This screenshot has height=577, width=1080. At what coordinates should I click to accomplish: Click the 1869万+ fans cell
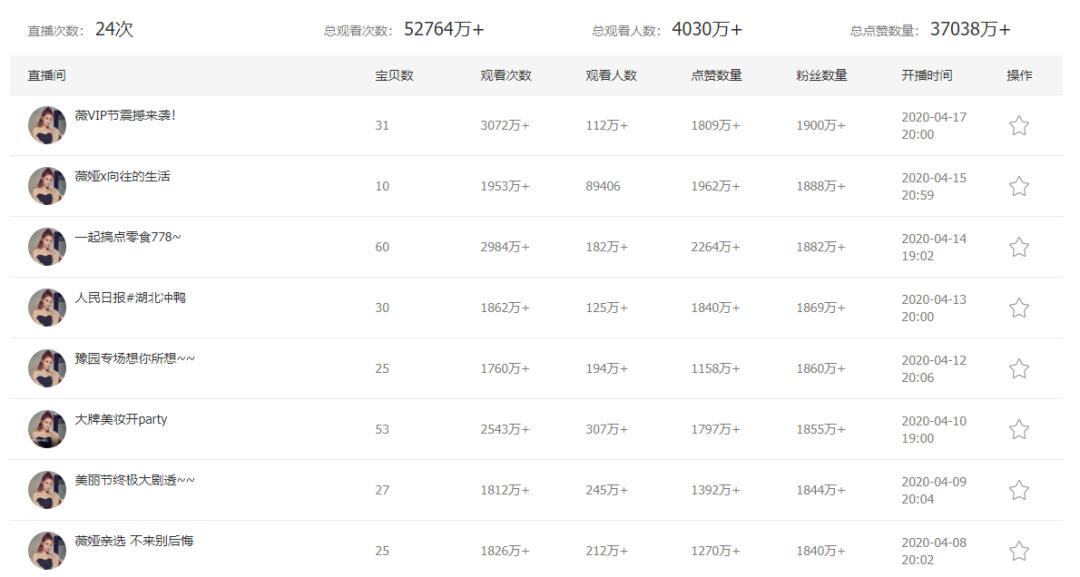pyautogui.click(x=821, y=307)
